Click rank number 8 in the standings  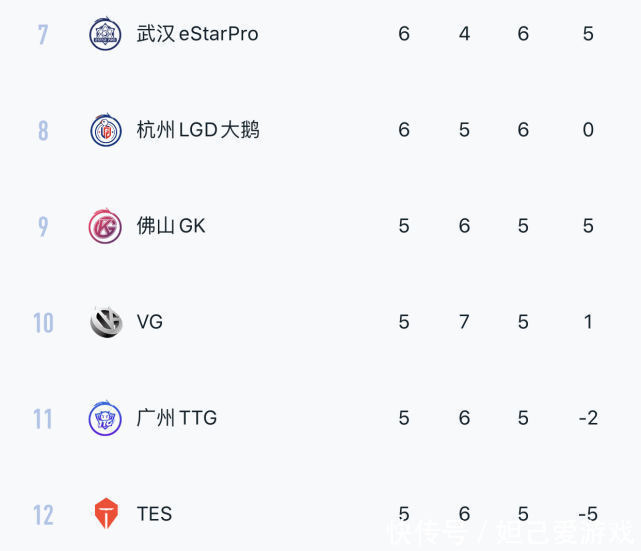(x=43, y=130)
